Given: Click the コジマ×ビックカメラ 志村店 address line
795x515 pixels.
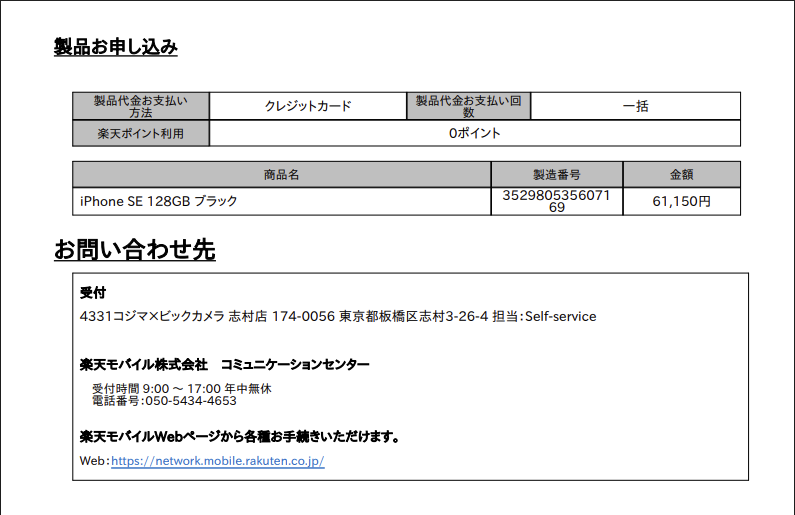Looking at the screenshot, I should [338, 316].
